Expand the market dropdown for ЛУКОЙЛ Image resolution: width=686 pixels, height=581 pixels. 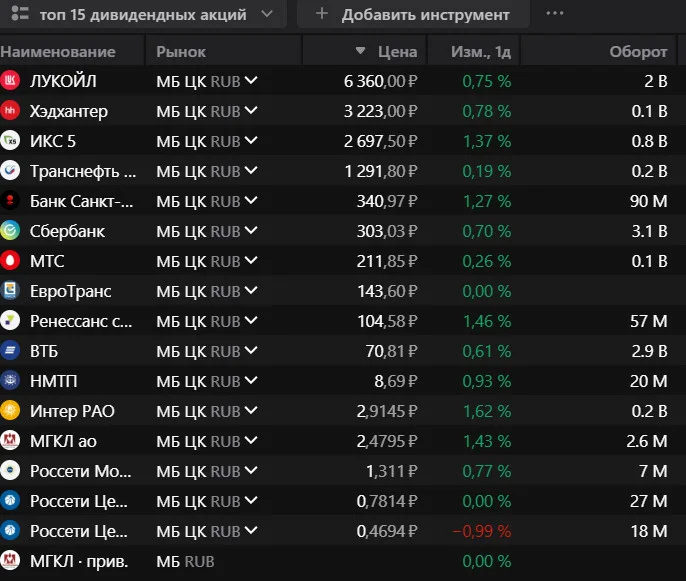[251, 80]
